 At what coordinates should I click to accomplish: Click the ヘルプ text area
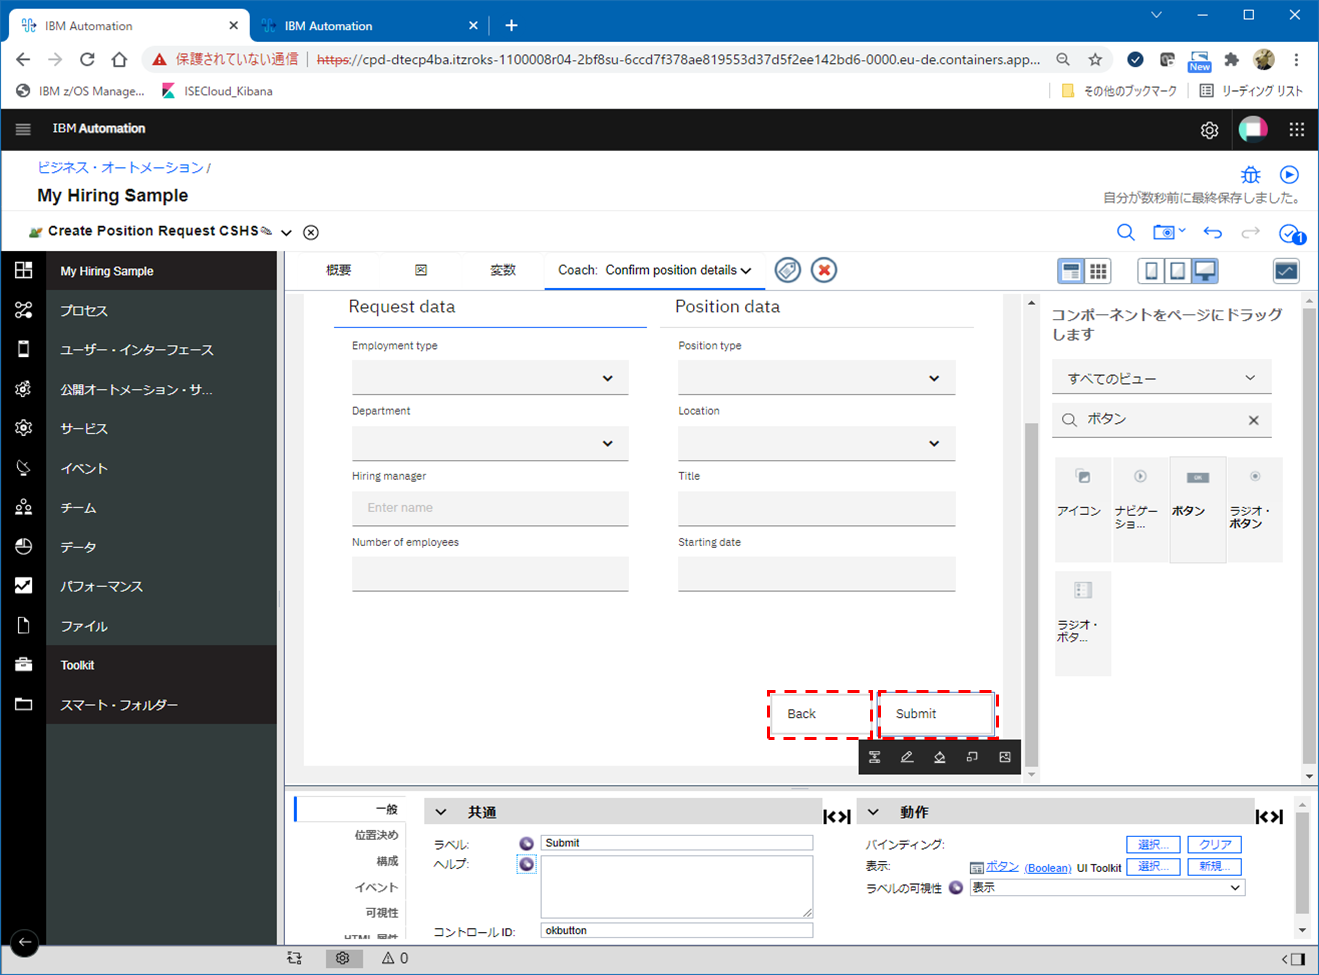[x=677, y=886]
